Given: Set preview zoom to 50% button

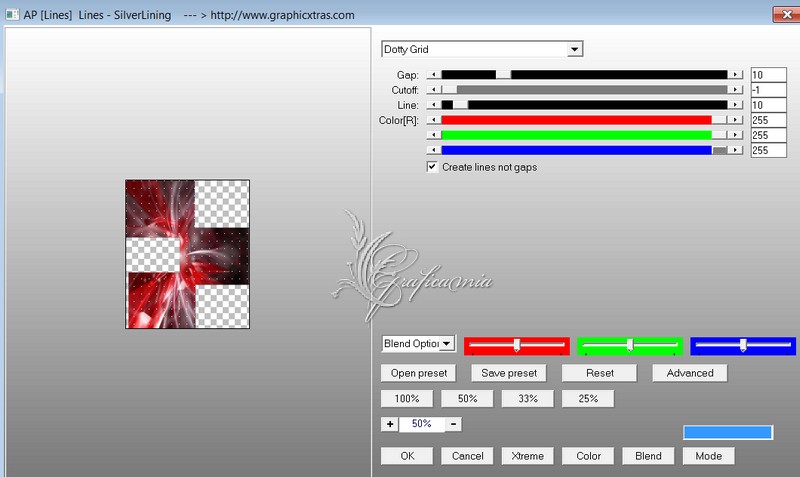Looking at the screenshot, I should pyautogui.click(x=467, y=398).
